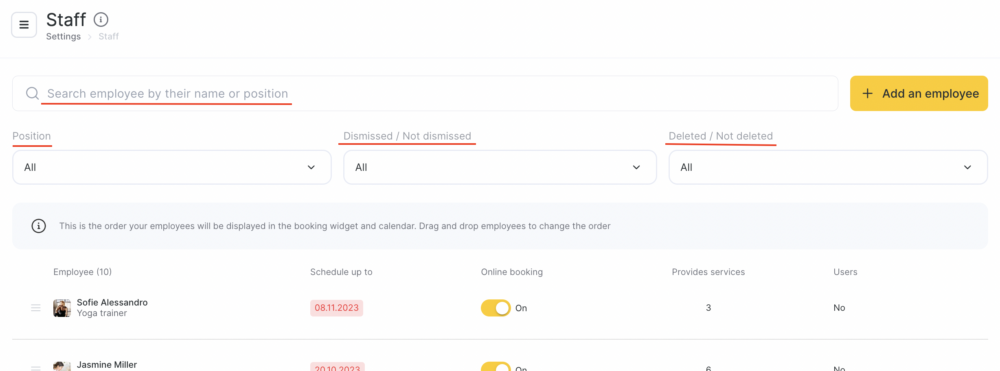Open Sofie Alessandro's employee profile

pyautogui.click(x=112, y=302)
